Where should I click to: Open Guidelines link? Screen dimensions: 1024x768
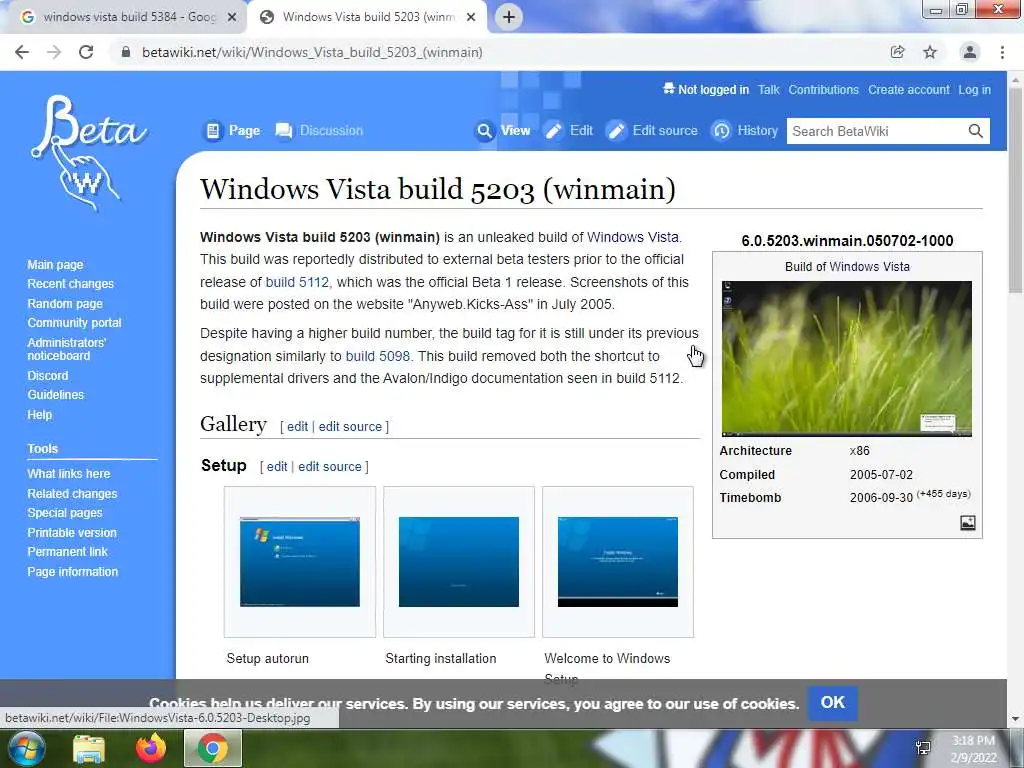(x=56, y=394)
